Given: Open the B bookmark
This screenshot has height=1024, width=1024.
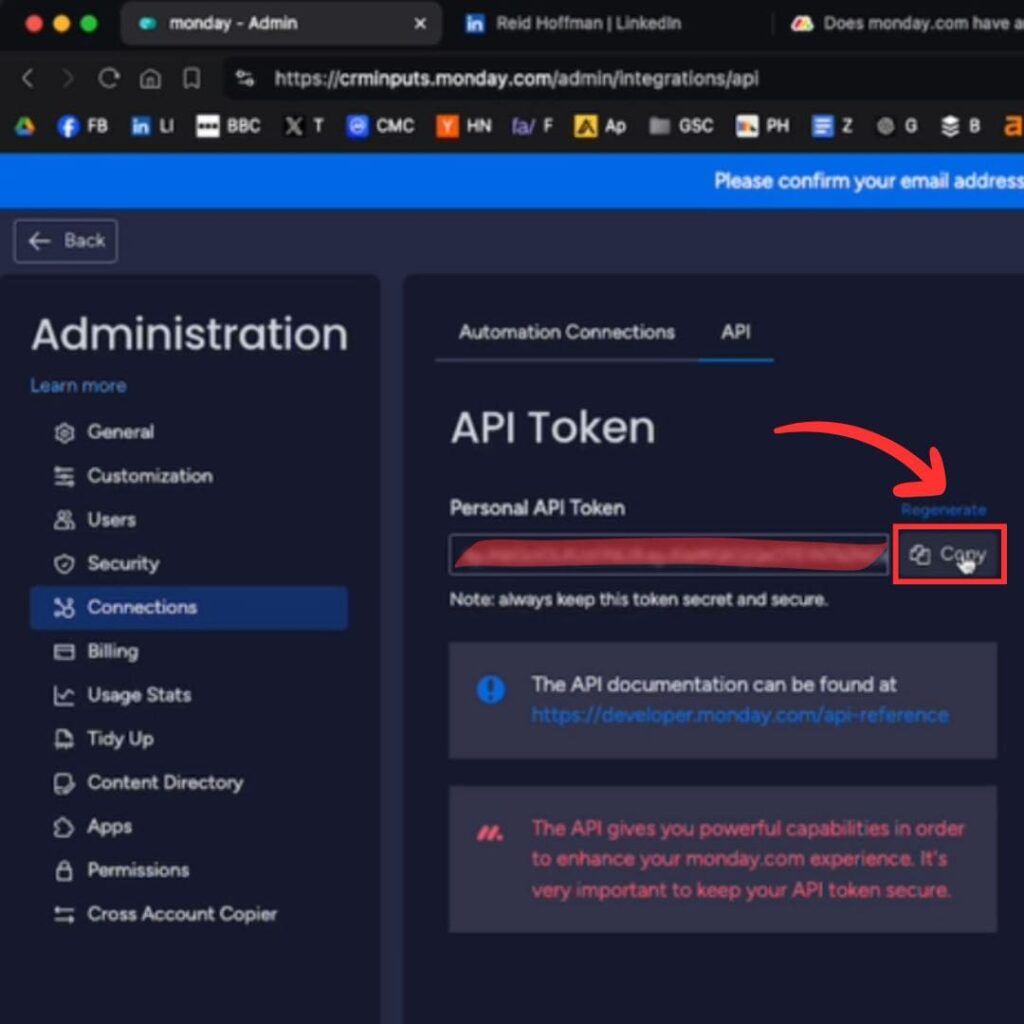Looking at the screenshot, I should 960,126.
